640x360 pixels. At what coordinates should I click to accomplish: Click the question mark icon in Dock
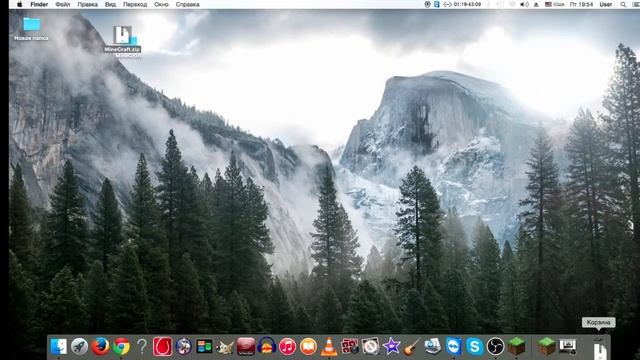point(142,347)
